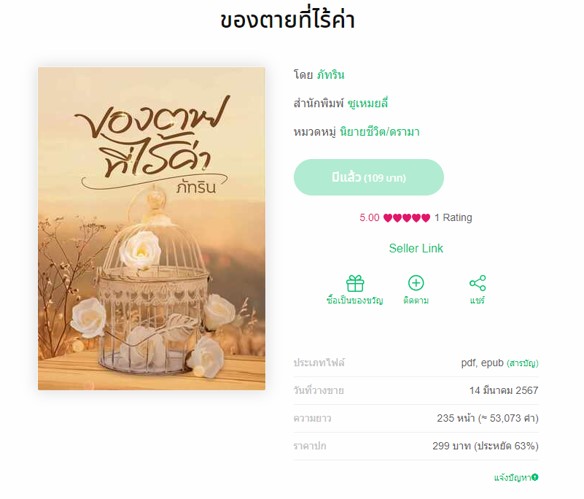584x499 pixels.
Task: Open the สารบัญ table of contents link
Action: (x=523, y=363)
